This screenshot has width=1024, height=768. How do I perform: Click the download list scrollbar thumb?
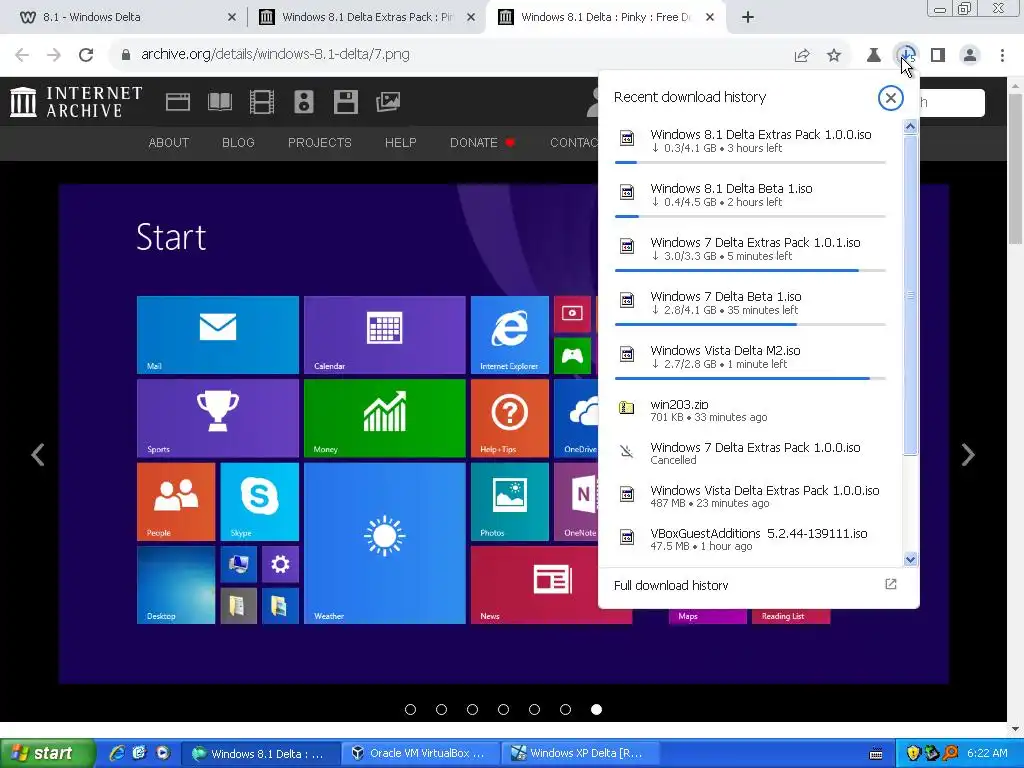click(x=910, y=295)
